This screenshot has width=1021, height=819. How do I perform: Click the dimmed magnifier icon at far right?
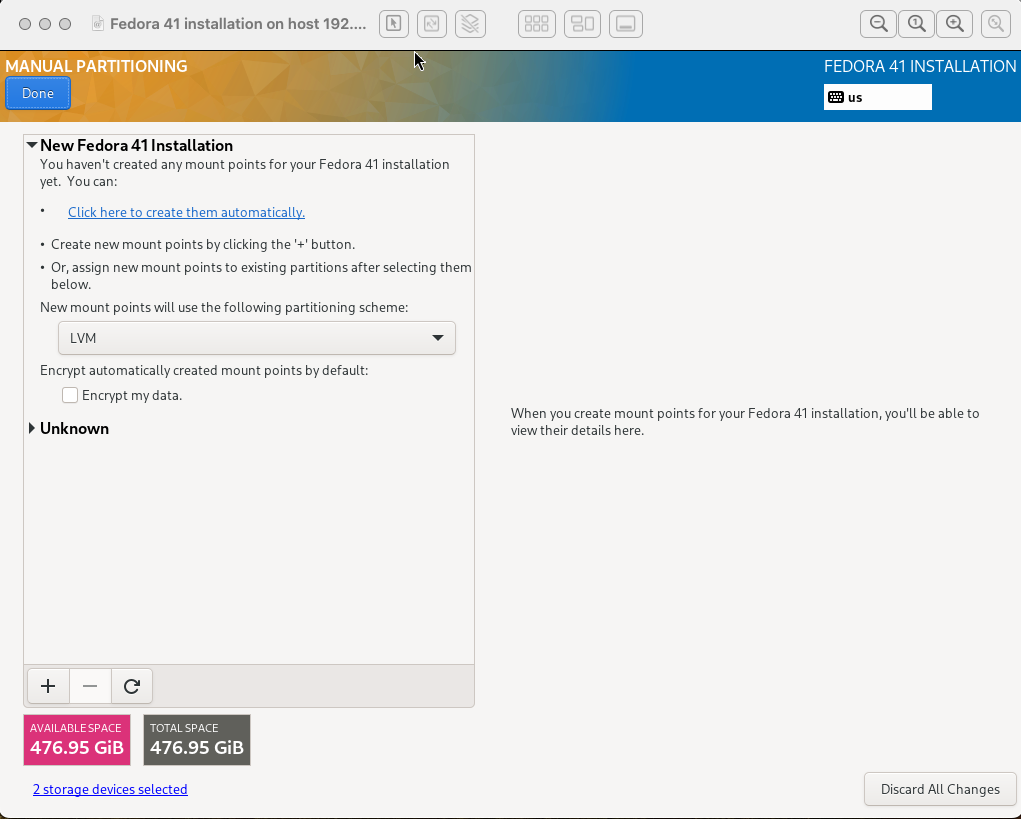pyautogui.click(x=996, y=24)
